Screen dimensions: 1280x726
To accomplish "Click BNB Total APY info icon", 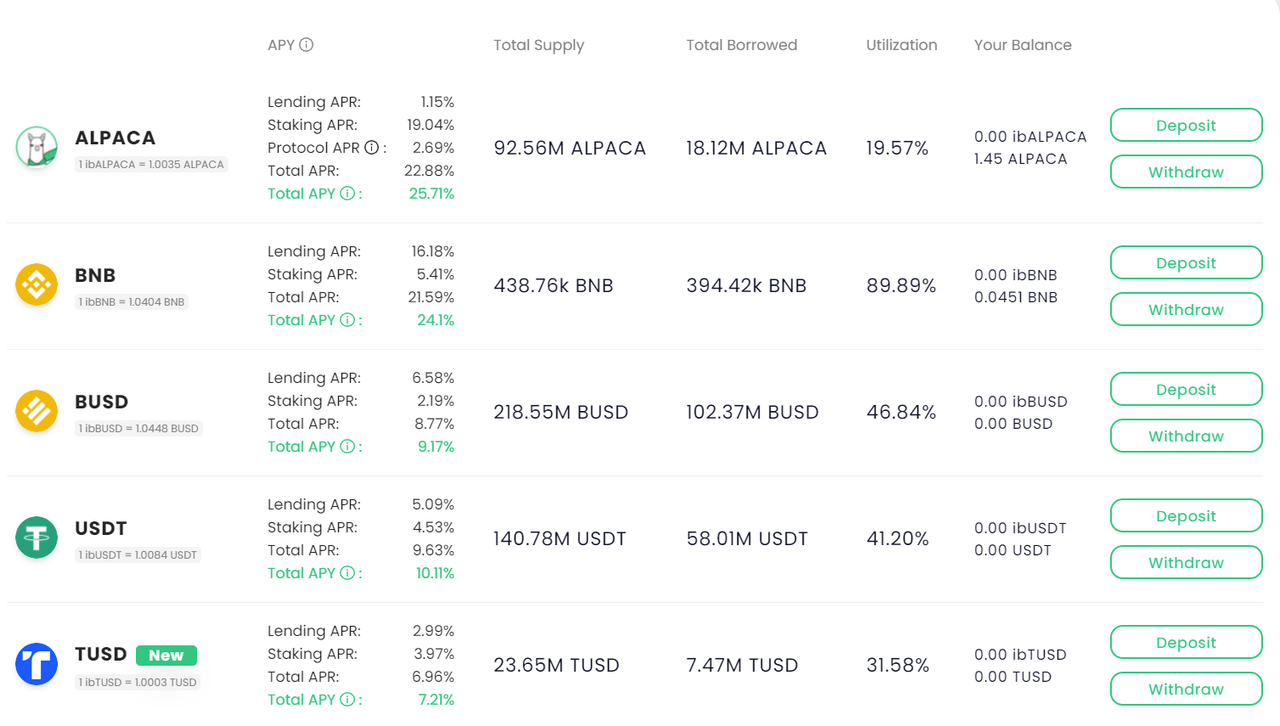I will pyautogui.click(x=347, y=320).
